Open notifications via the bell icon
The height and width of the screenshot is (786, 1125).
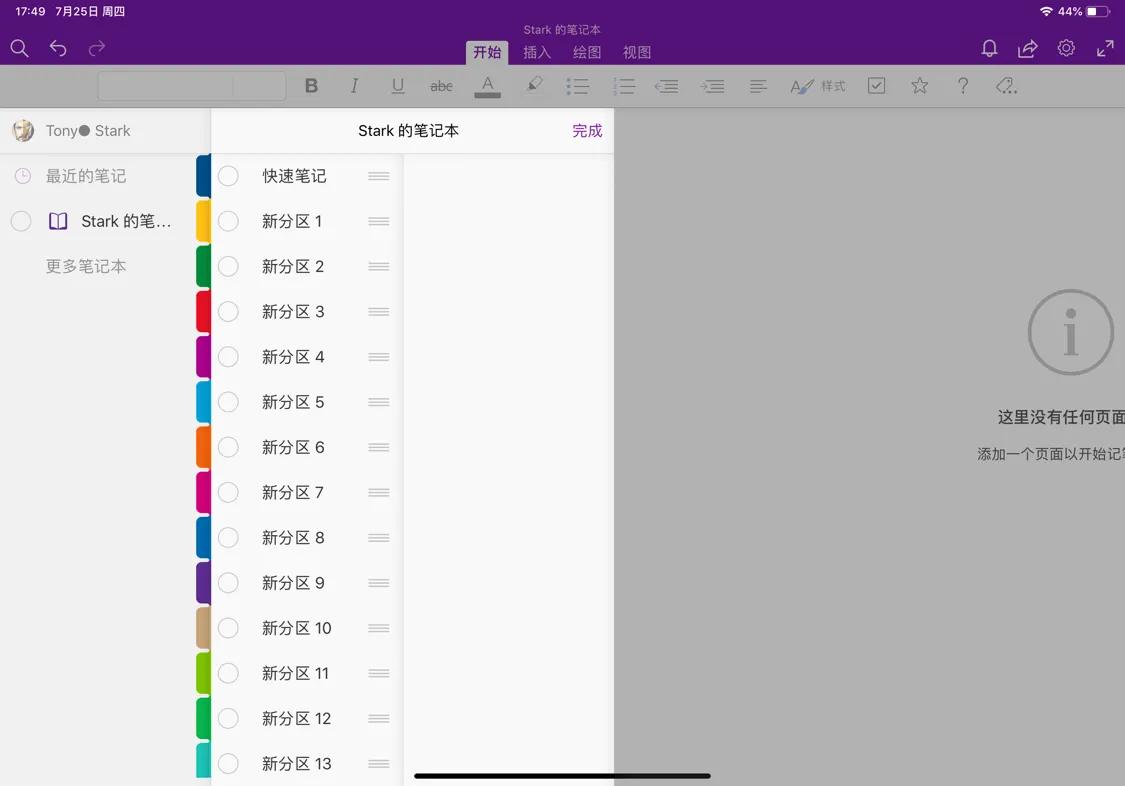(x=989, y=47)
